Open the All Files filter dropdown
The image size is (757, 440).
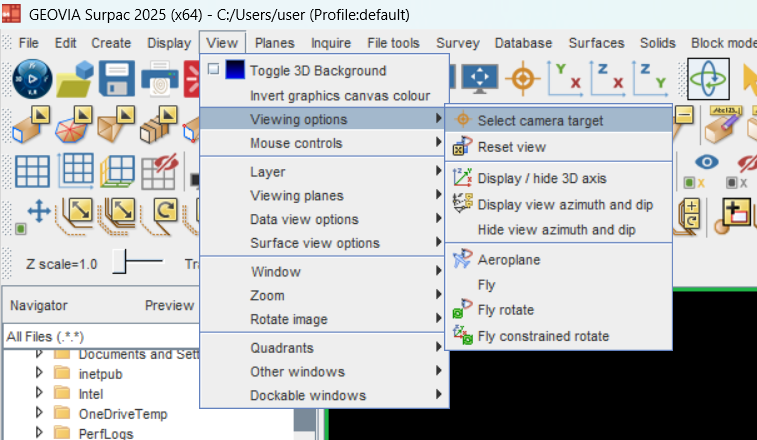(x=100, y=336)
